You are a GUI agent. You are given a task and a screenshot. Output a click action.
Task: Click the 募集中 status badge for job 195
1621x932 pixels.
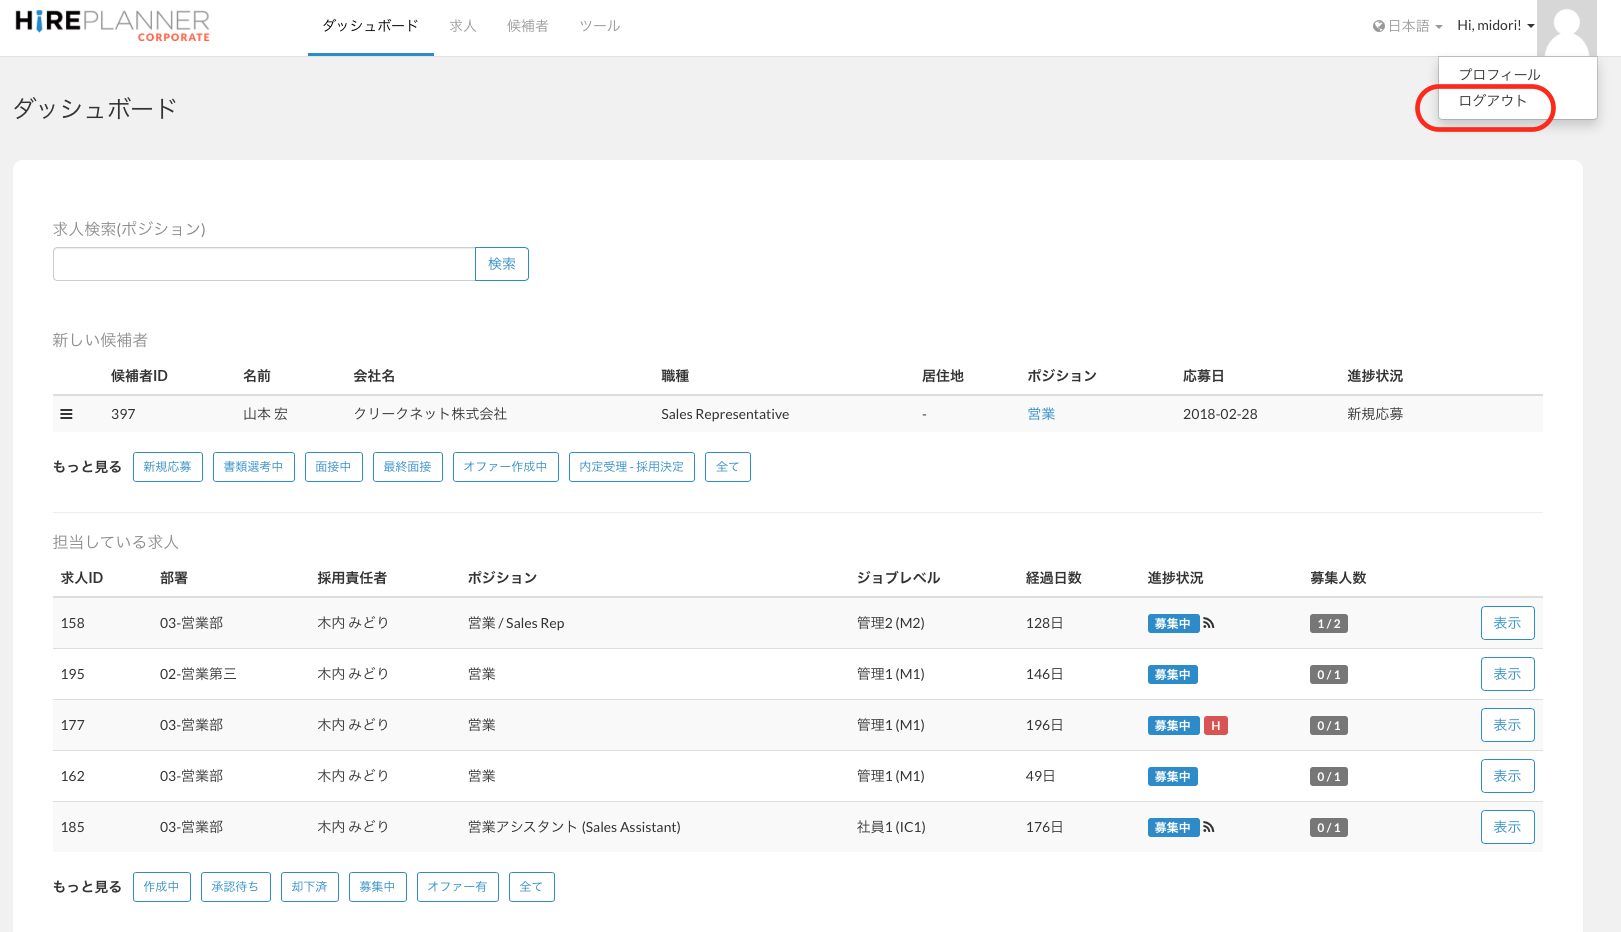(x=1172, y=675)
